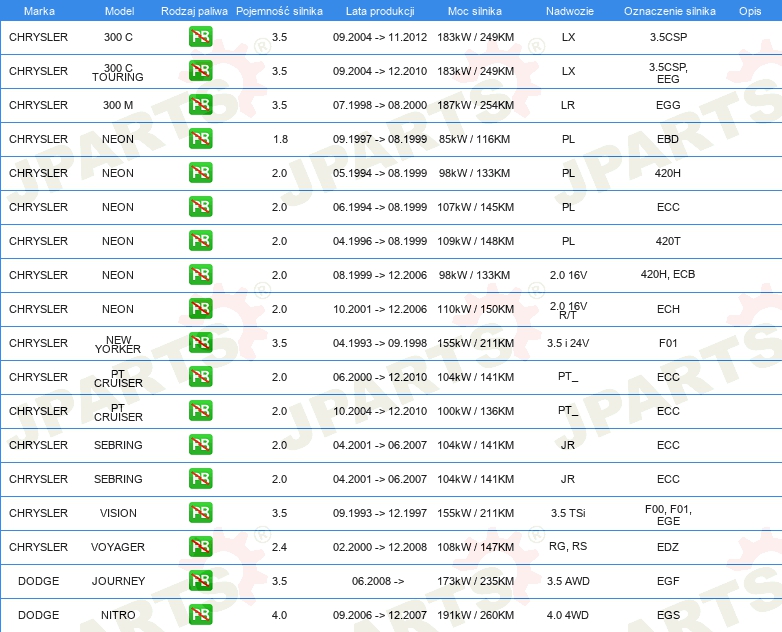Click the Pojemność silnika column header
Image resolution: width=782 pixels, height=632 pixels.
(279, 11)
